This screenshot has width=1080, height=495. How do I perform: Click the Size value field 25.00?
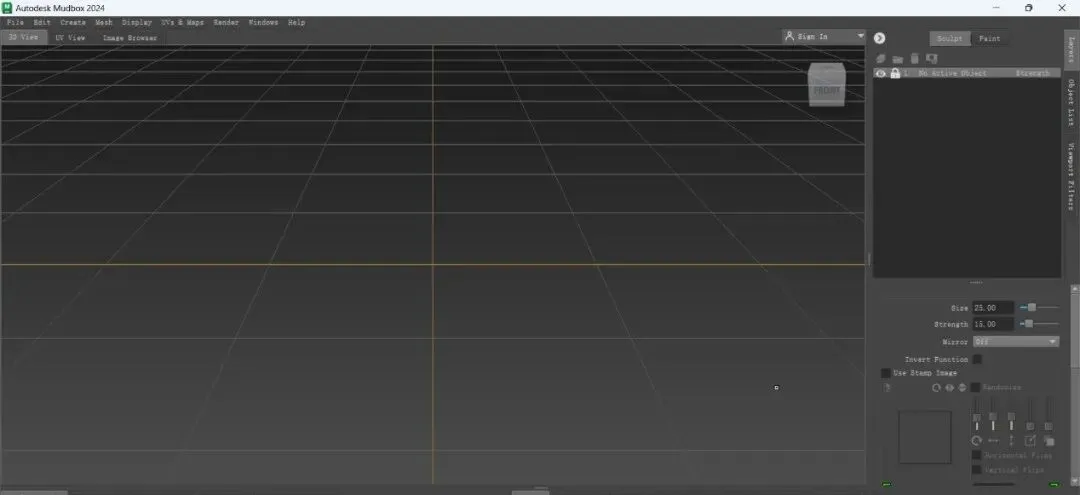993,308
